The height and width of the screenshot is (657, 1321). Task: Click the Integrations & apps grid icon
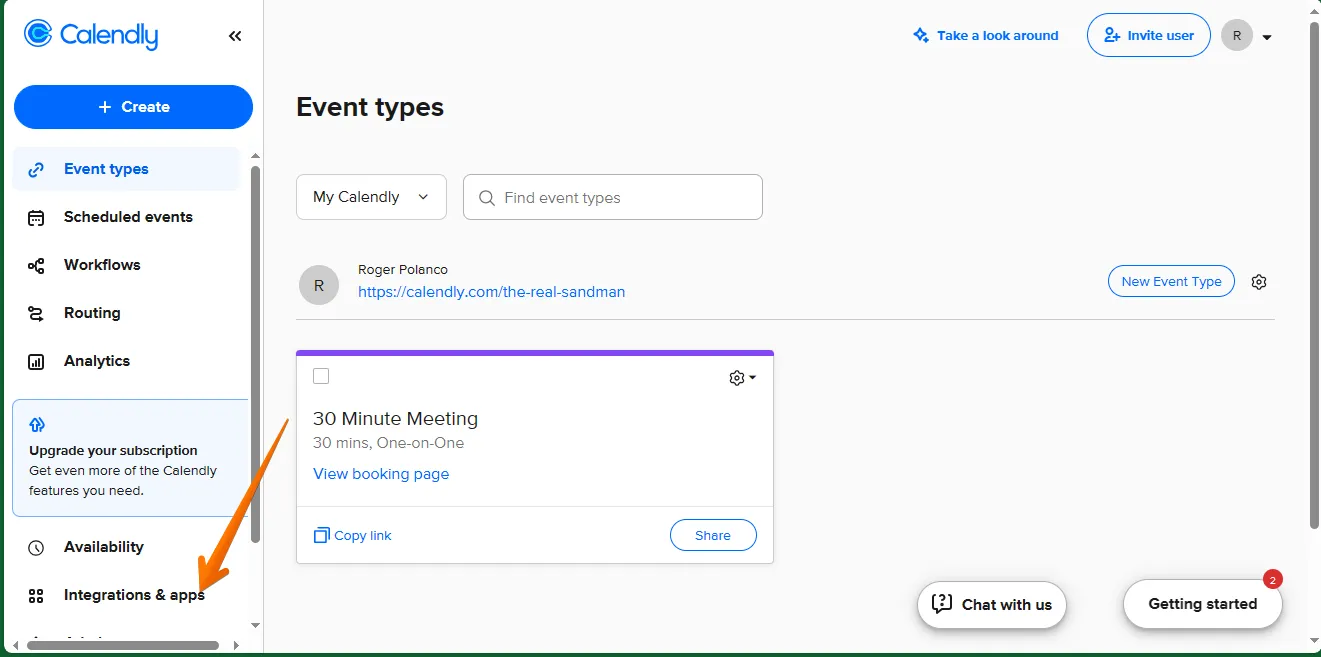tap(36, 596)
